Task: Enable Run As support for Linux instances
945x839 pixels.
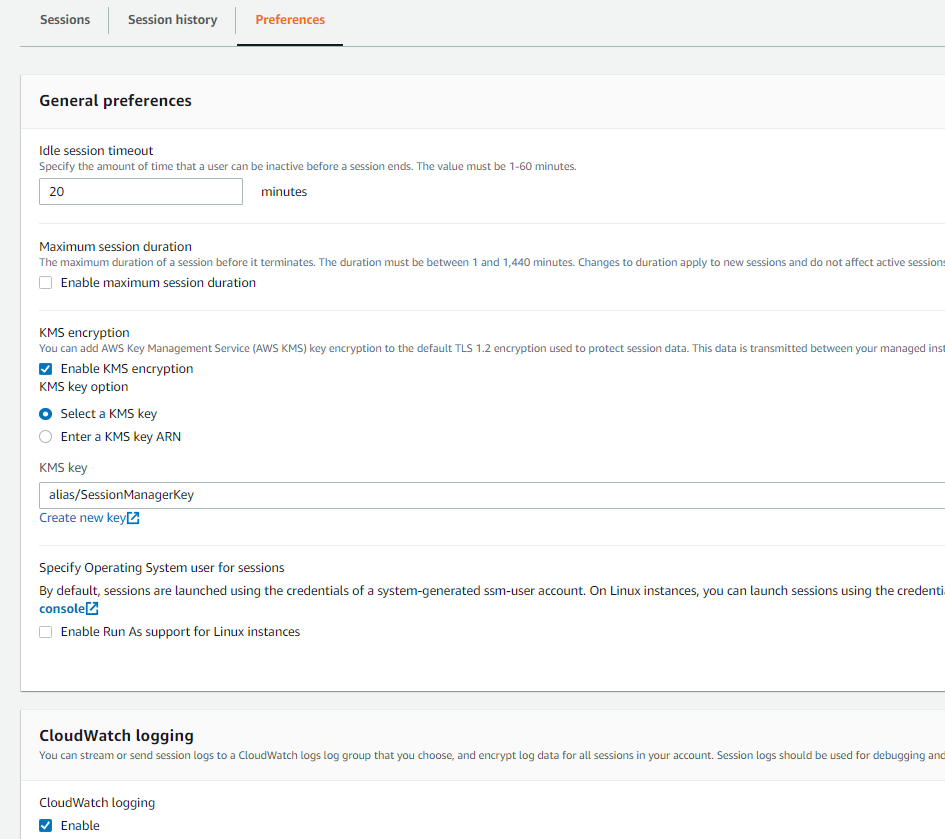Action: 46,632
